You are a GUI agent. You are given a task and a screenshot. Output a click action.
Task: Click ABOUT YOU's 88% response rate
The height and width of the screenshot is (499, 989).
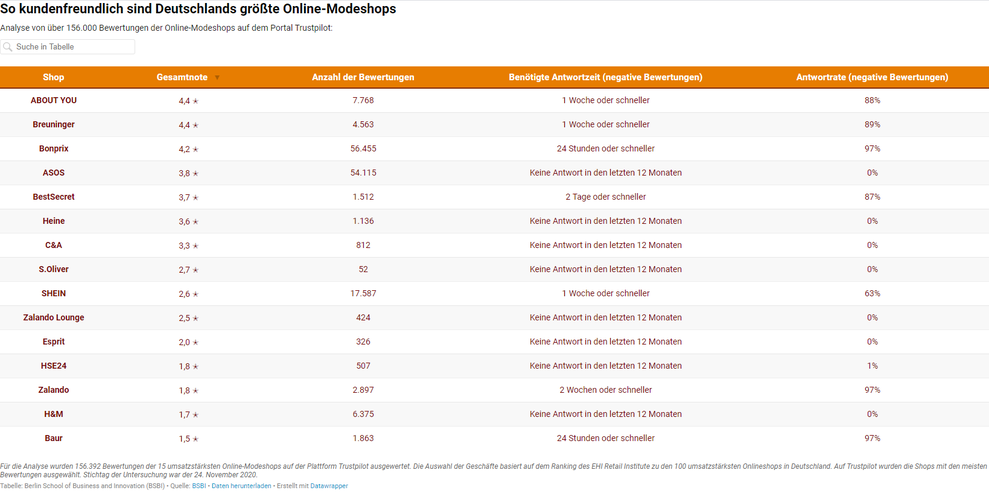(x=872, y=100)
